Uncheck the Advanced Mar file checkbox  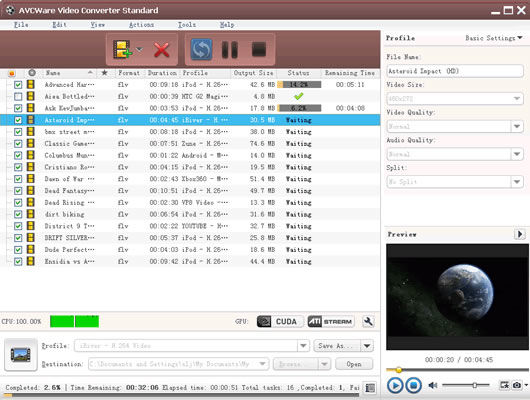(x=18, y=85)
